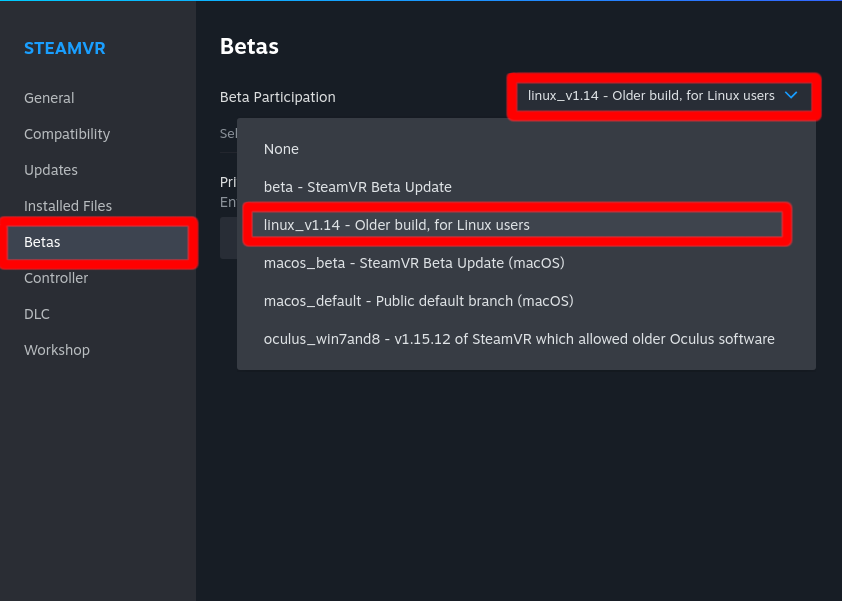Screen dimensions: 842x601
Task: Select the None beta option
Action: click(281, 149)
